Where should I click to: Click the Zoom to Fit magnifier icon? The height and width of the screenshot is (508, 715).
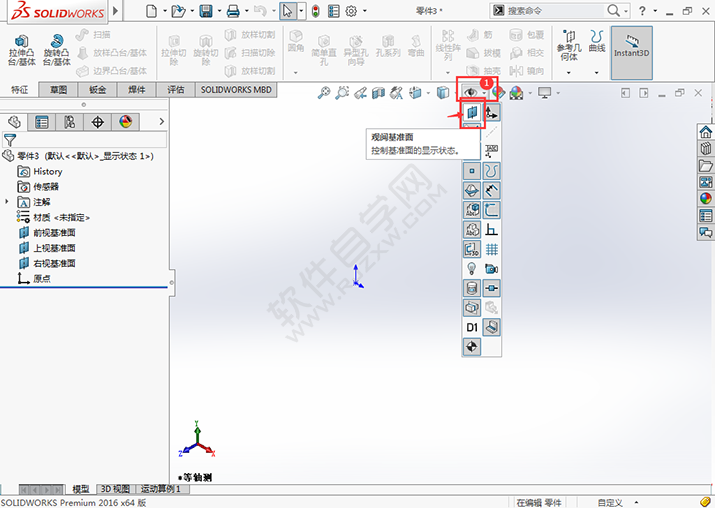[324, 93]
